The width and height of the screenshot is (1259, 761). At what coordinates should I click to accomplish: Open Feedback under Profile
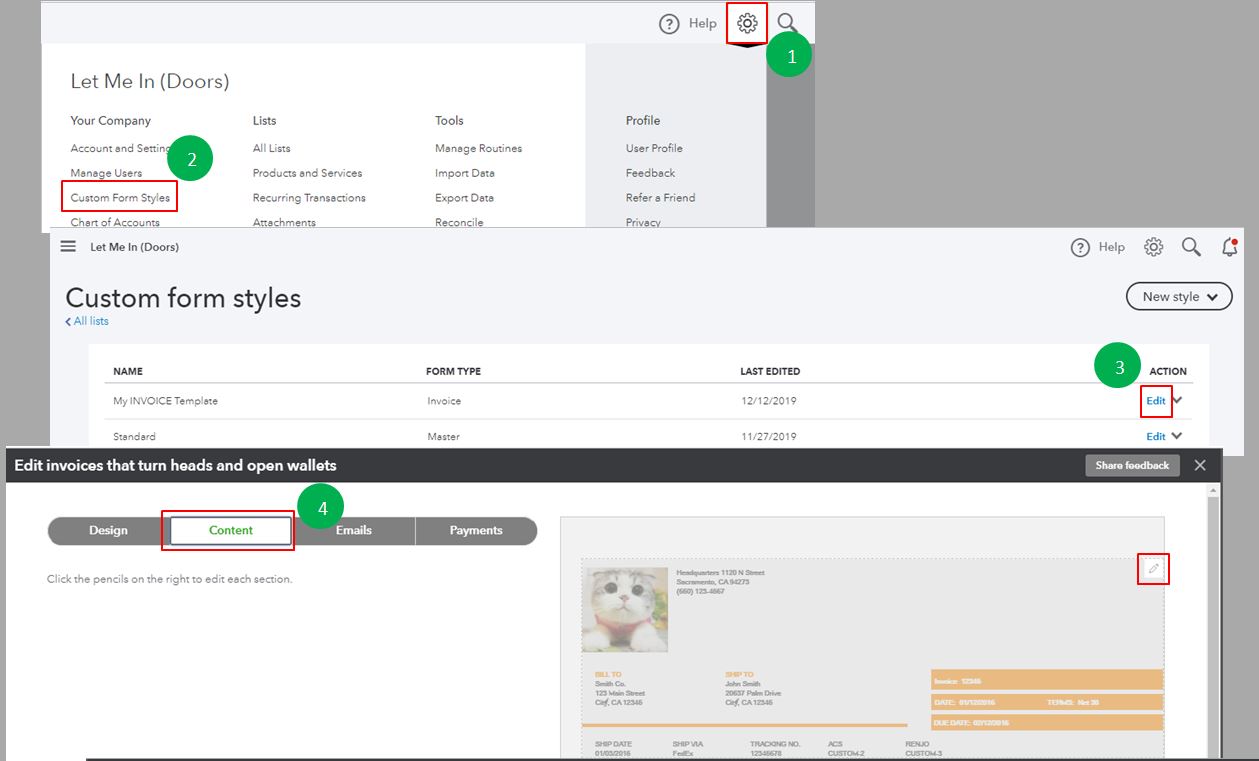[650, 173]
